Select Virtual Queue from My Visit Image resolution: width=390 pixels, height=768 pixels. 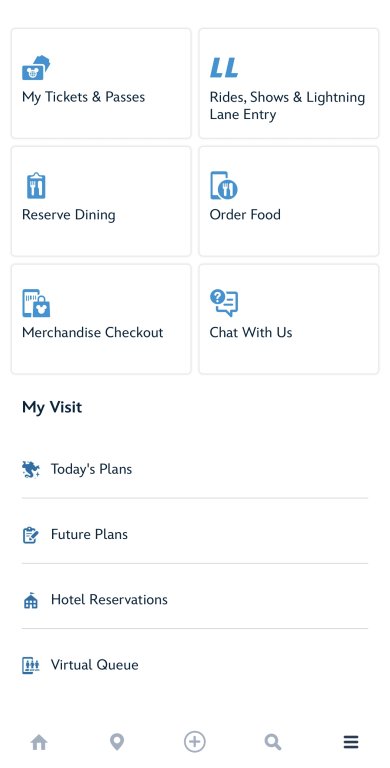point(195,665)
